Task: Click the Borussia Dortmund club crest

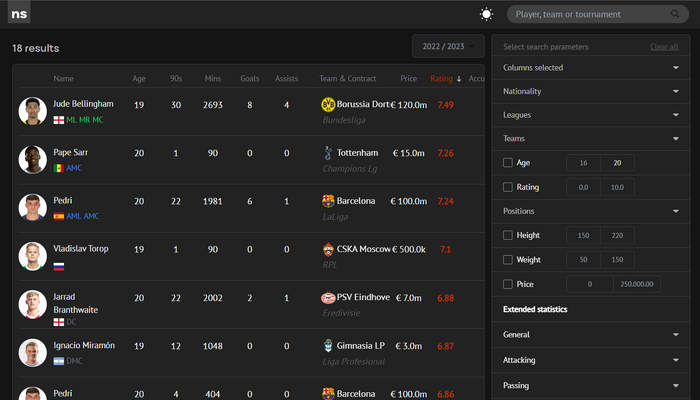Action: tap(327, 104)
